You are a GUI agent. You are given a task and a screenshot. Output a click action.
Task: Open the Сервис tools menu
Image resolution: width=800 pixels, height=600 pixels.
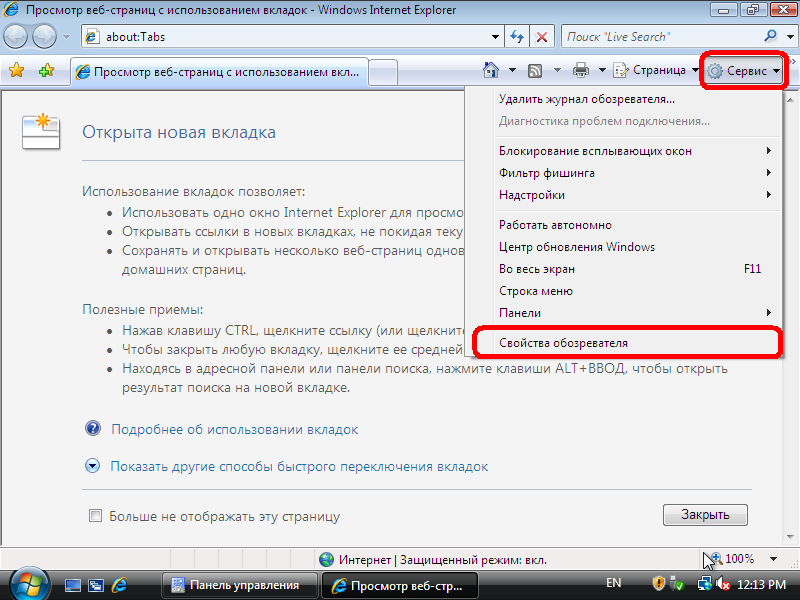pyautogui.click(x=745, y=70)
